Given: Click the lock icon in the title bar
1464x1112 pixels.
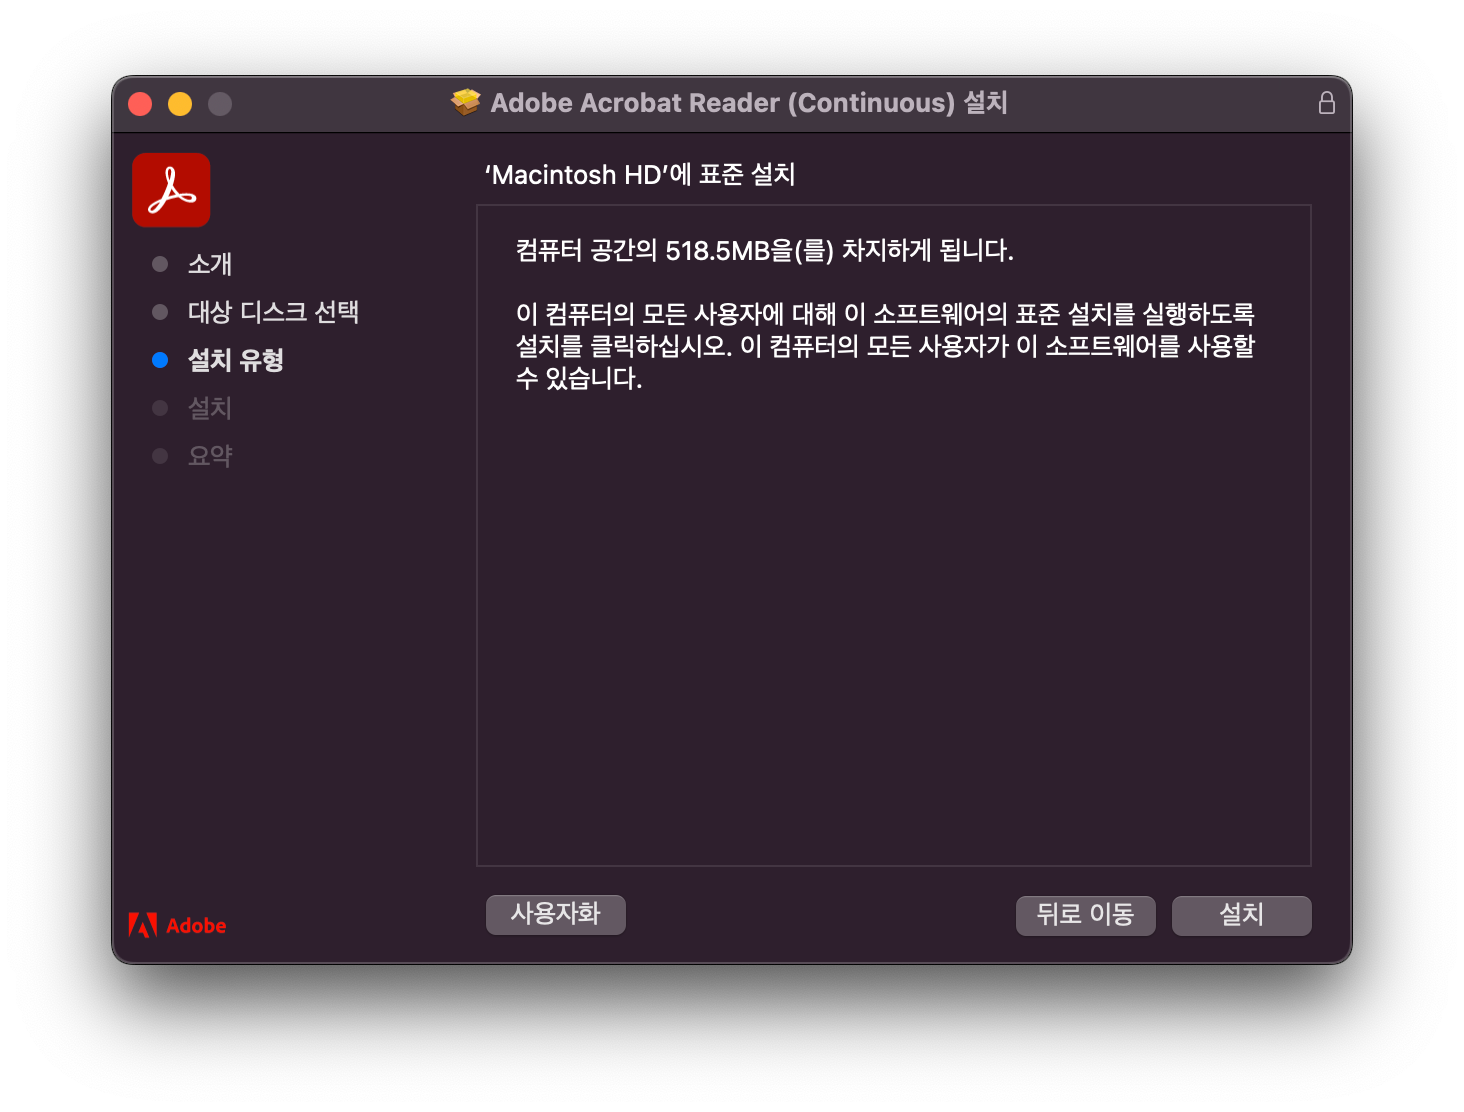Looking at the screenshot, I should (x=1327, y=102).
